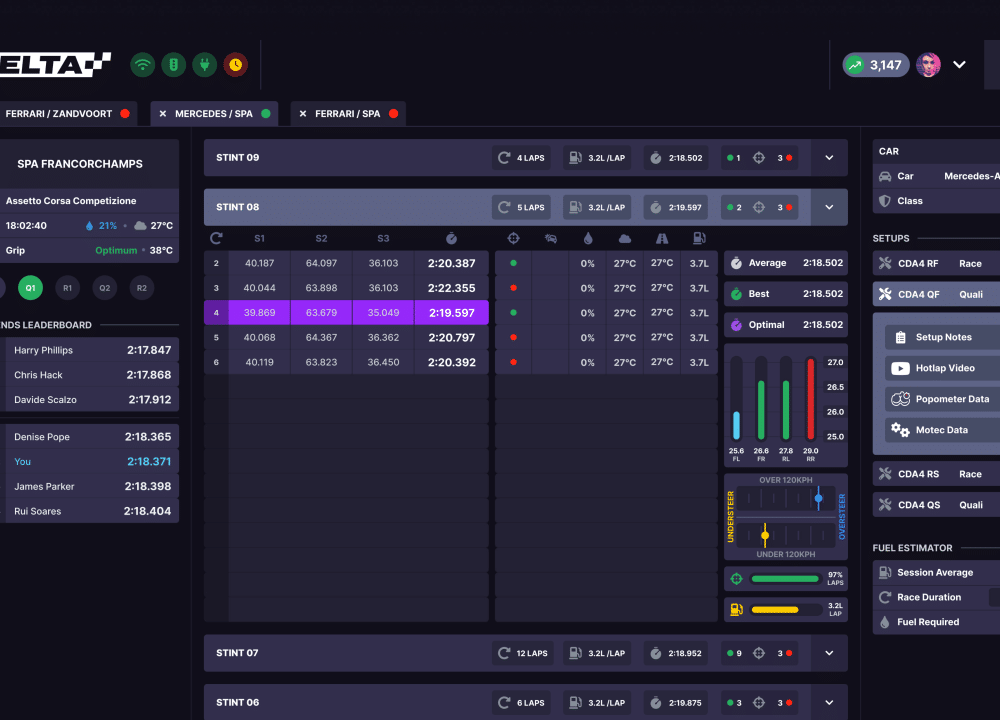The image size is (1000, 720).
Task: Select the Q2 session round button
Action: tap(104, 288)
